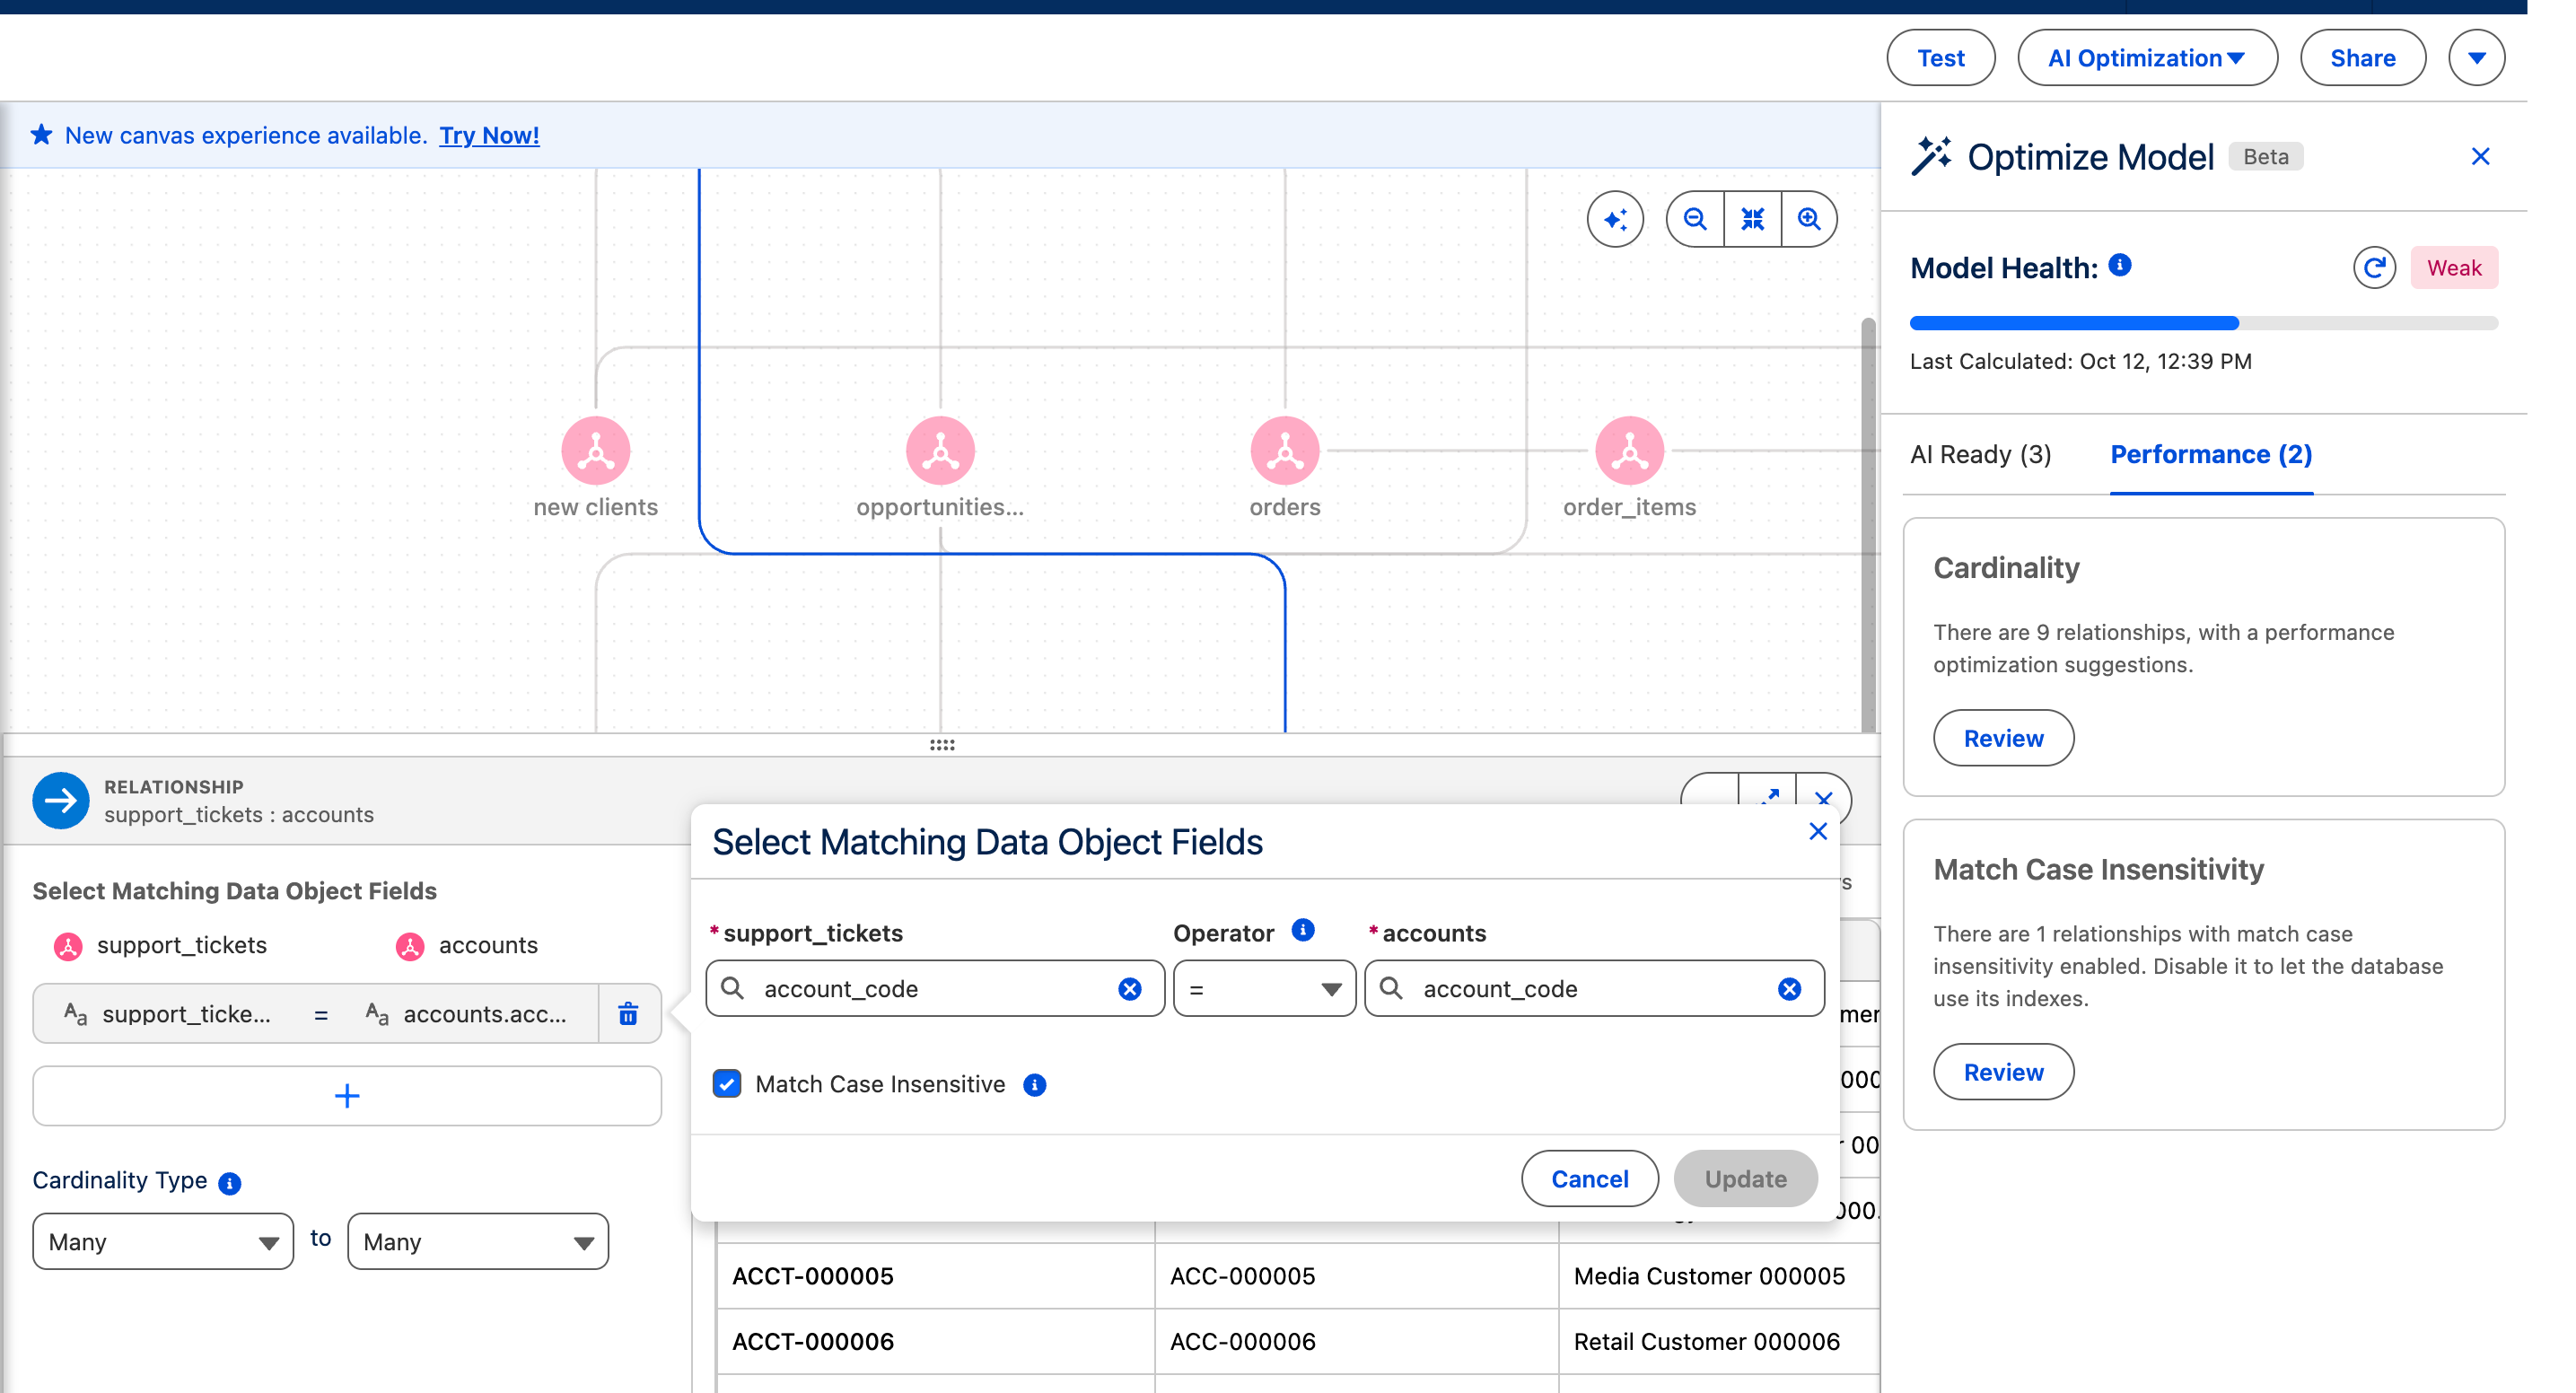Viewport: 2576px width, 1393px height.
Task: Click the ACCT-000005 table cell
Action: [935, 1276]
